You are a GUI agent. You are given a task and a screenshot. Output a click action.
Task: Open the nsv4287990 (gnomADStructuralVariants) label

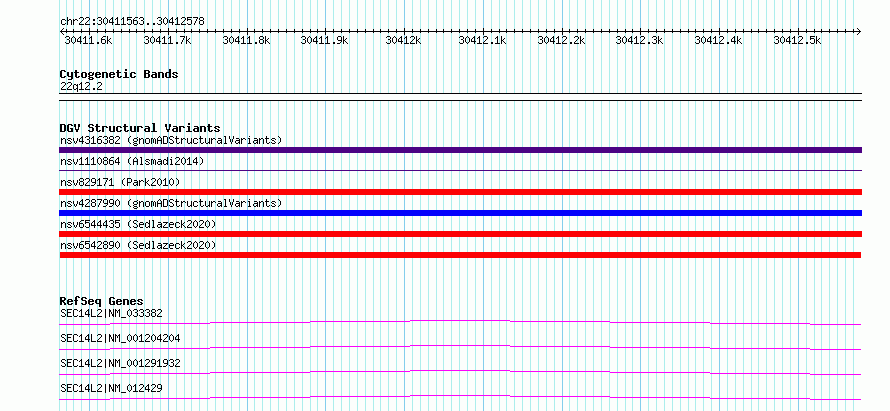pyautogui.click(x=171, y=203)
